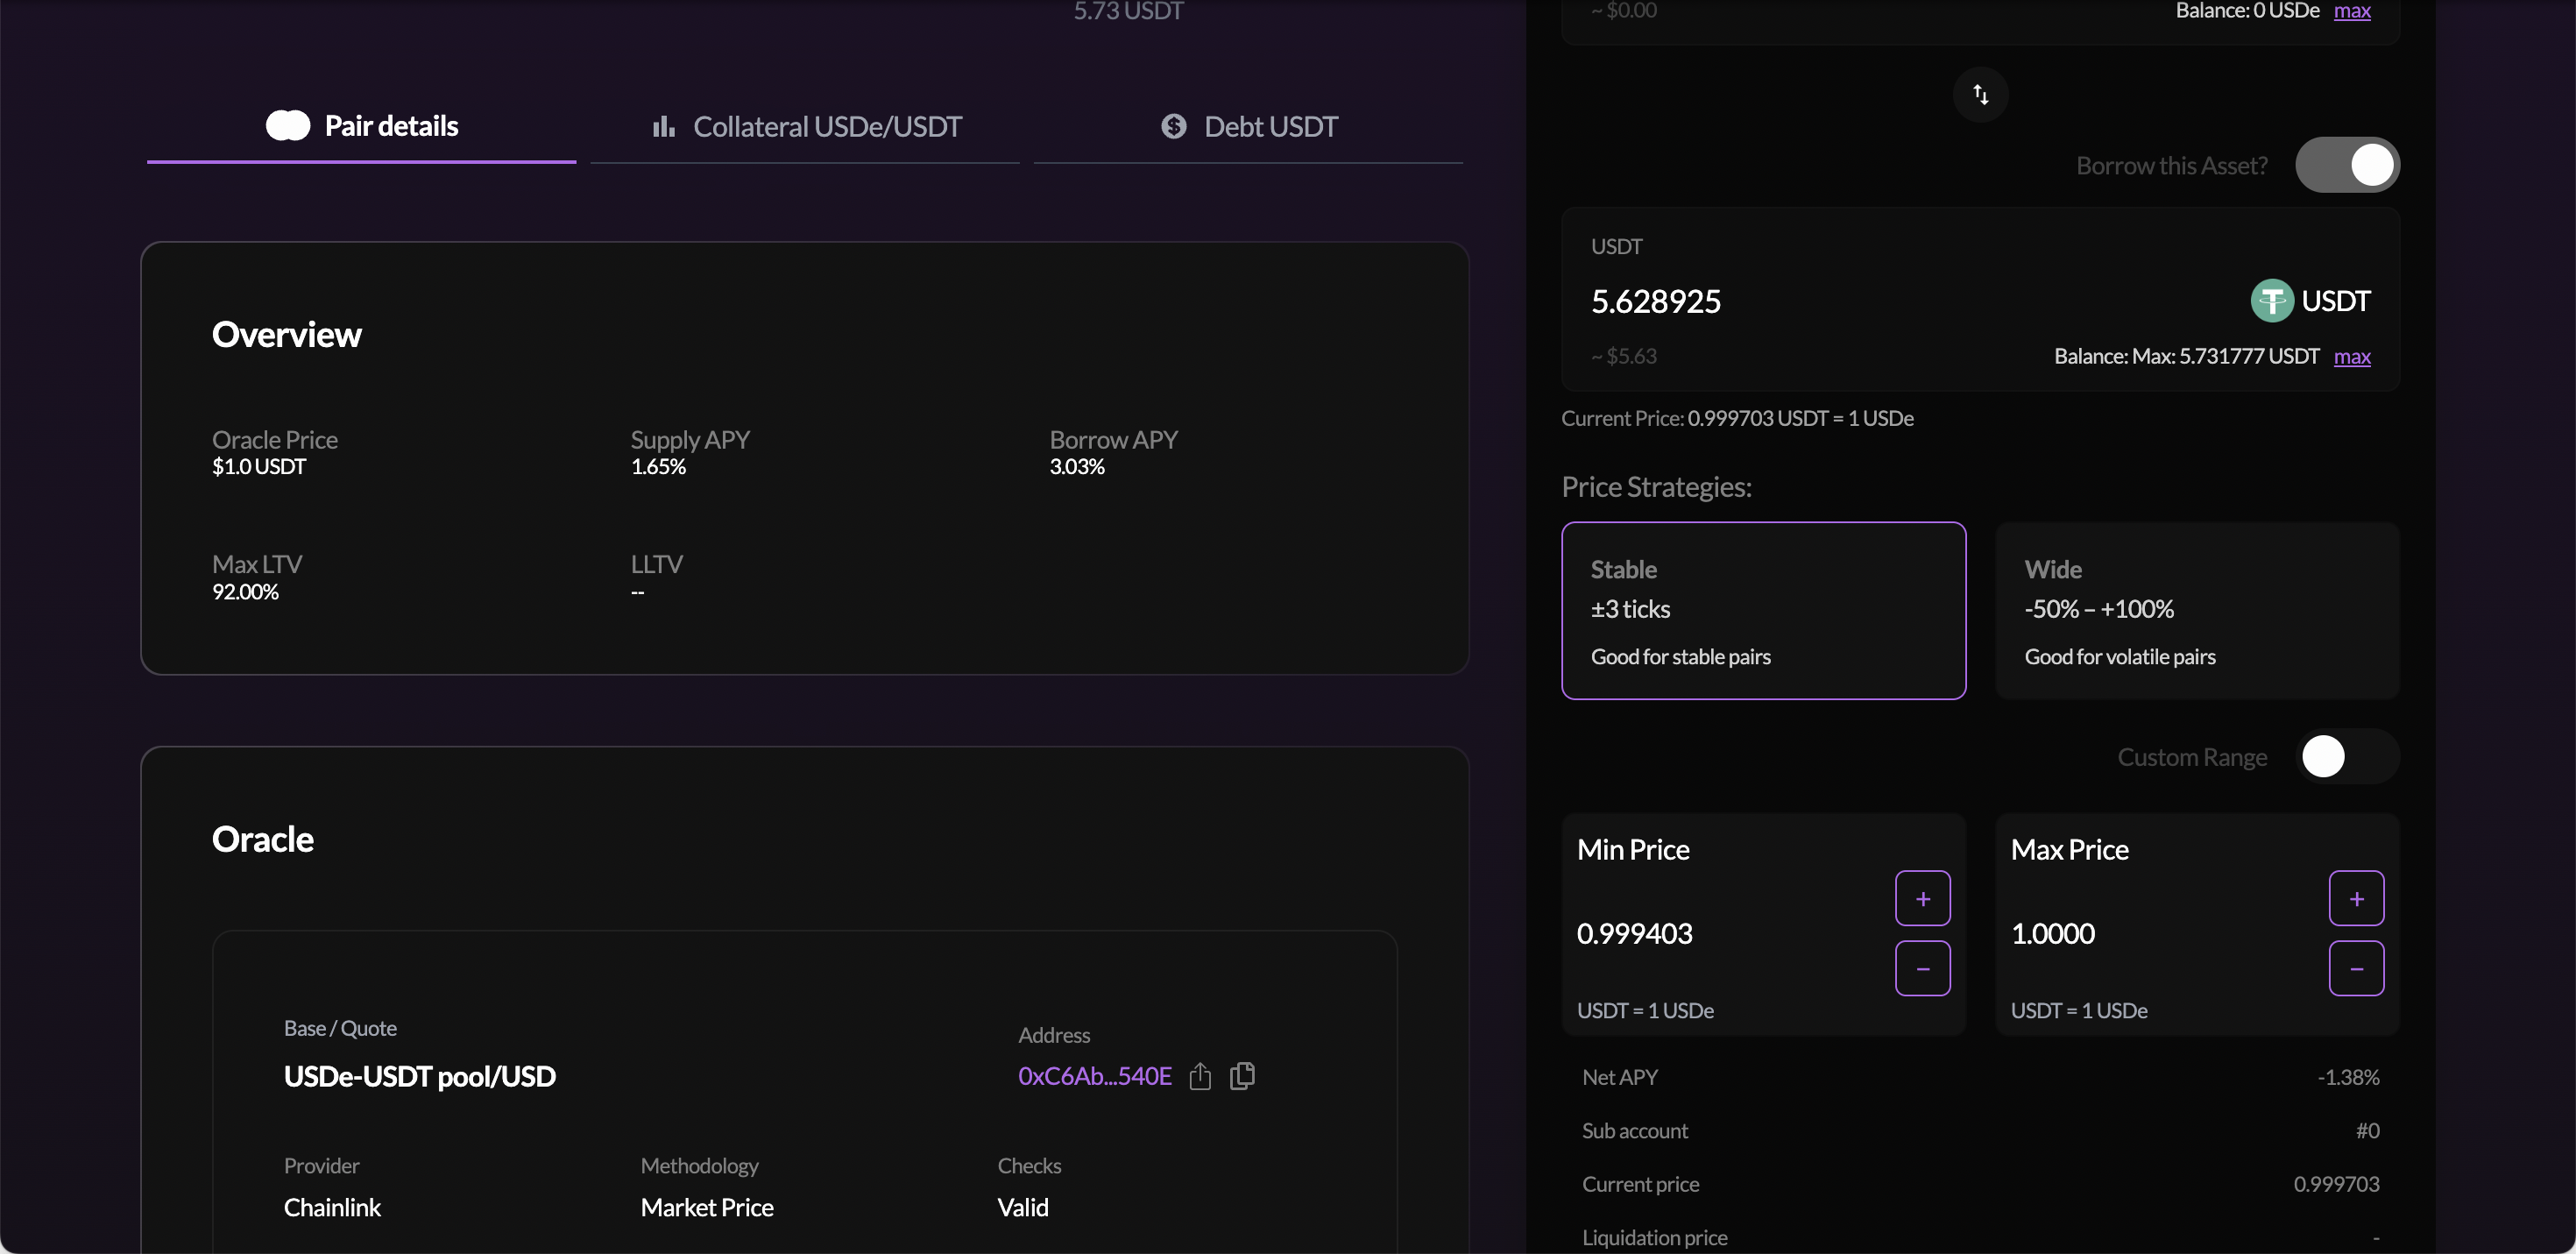Screen dimensions: 2576x1254
Task: Open the Debt USDT tab
Action: pyautogui.click(x=1249, y=127)
